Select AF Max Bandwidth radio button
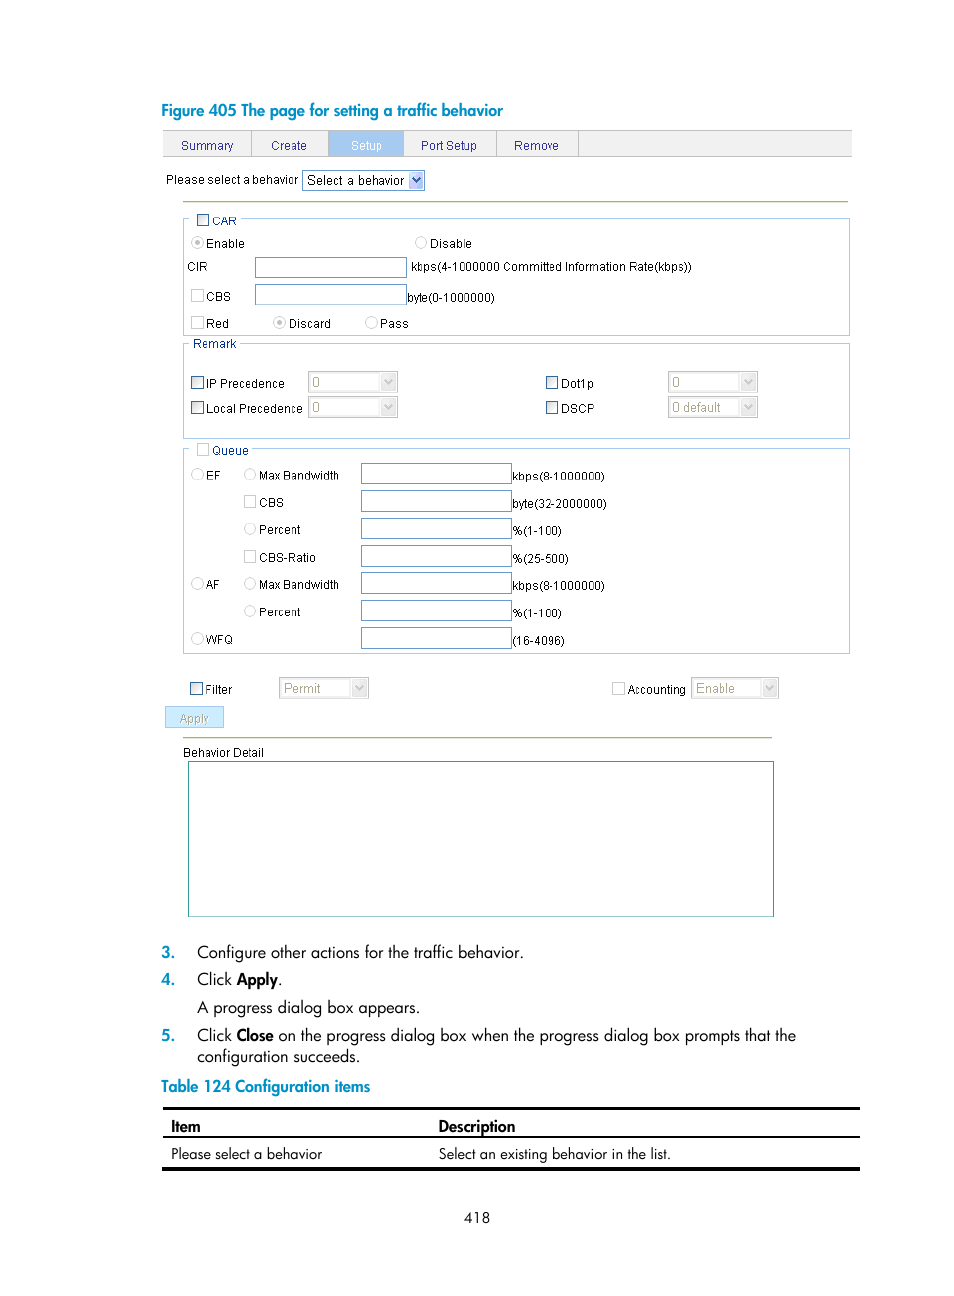Screen dimensions: 954x1296 coord(250,584)
